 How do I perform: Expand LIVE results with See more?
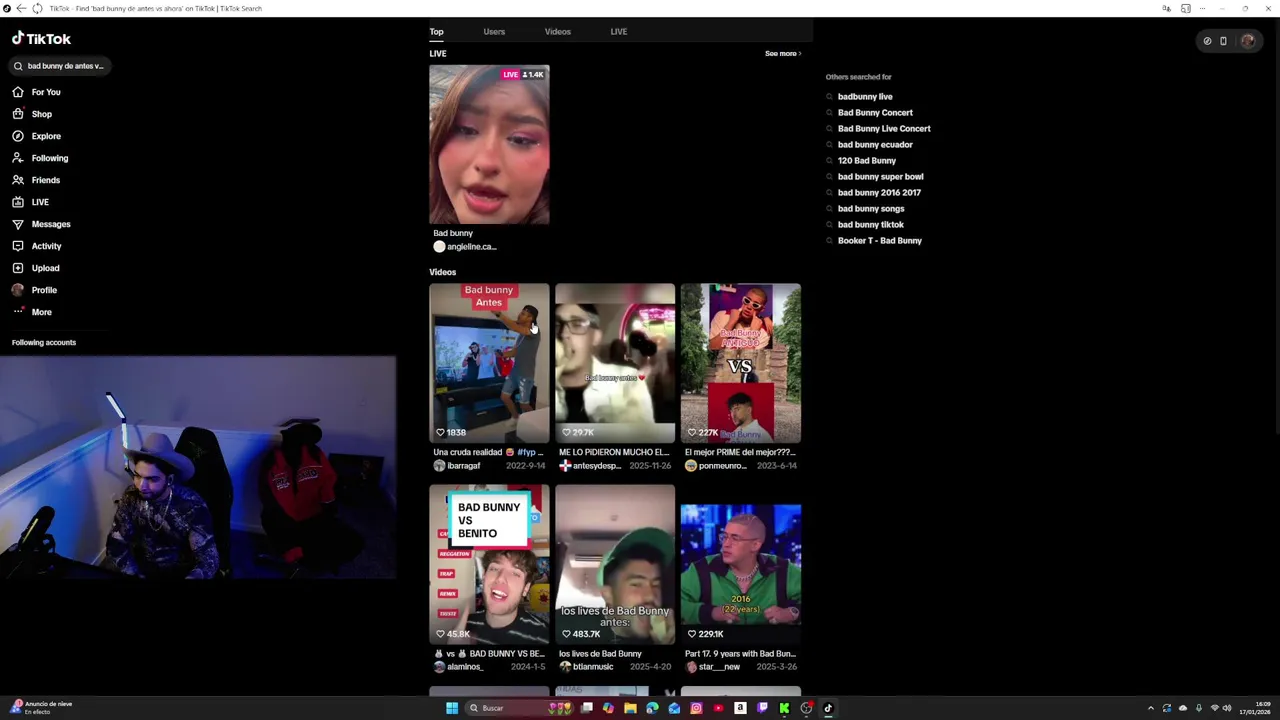pyautogui.click(x=783, y=54)
